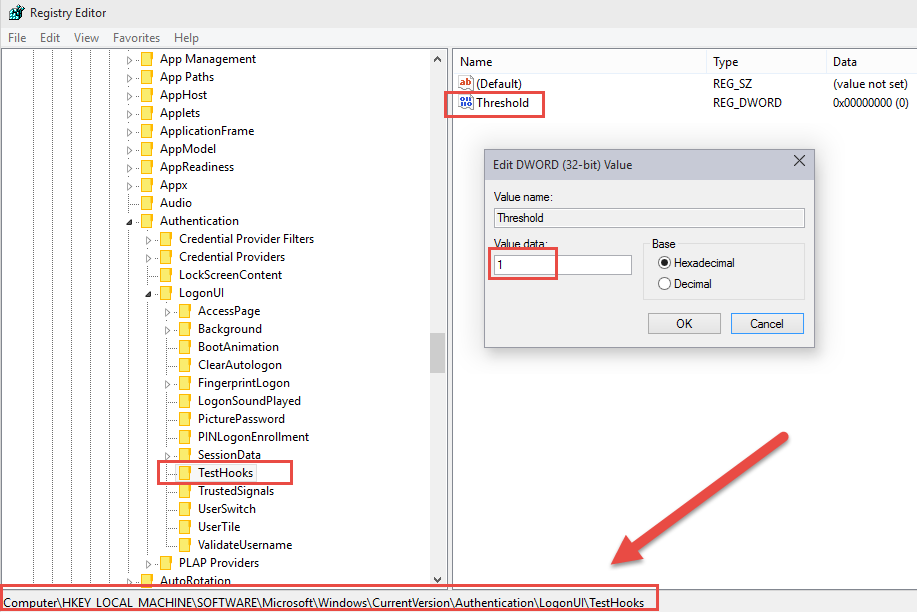Click the folder icon next to PINLogonEnrollment
This screenshot has width=917, height=612.
[x=185, y=437]
